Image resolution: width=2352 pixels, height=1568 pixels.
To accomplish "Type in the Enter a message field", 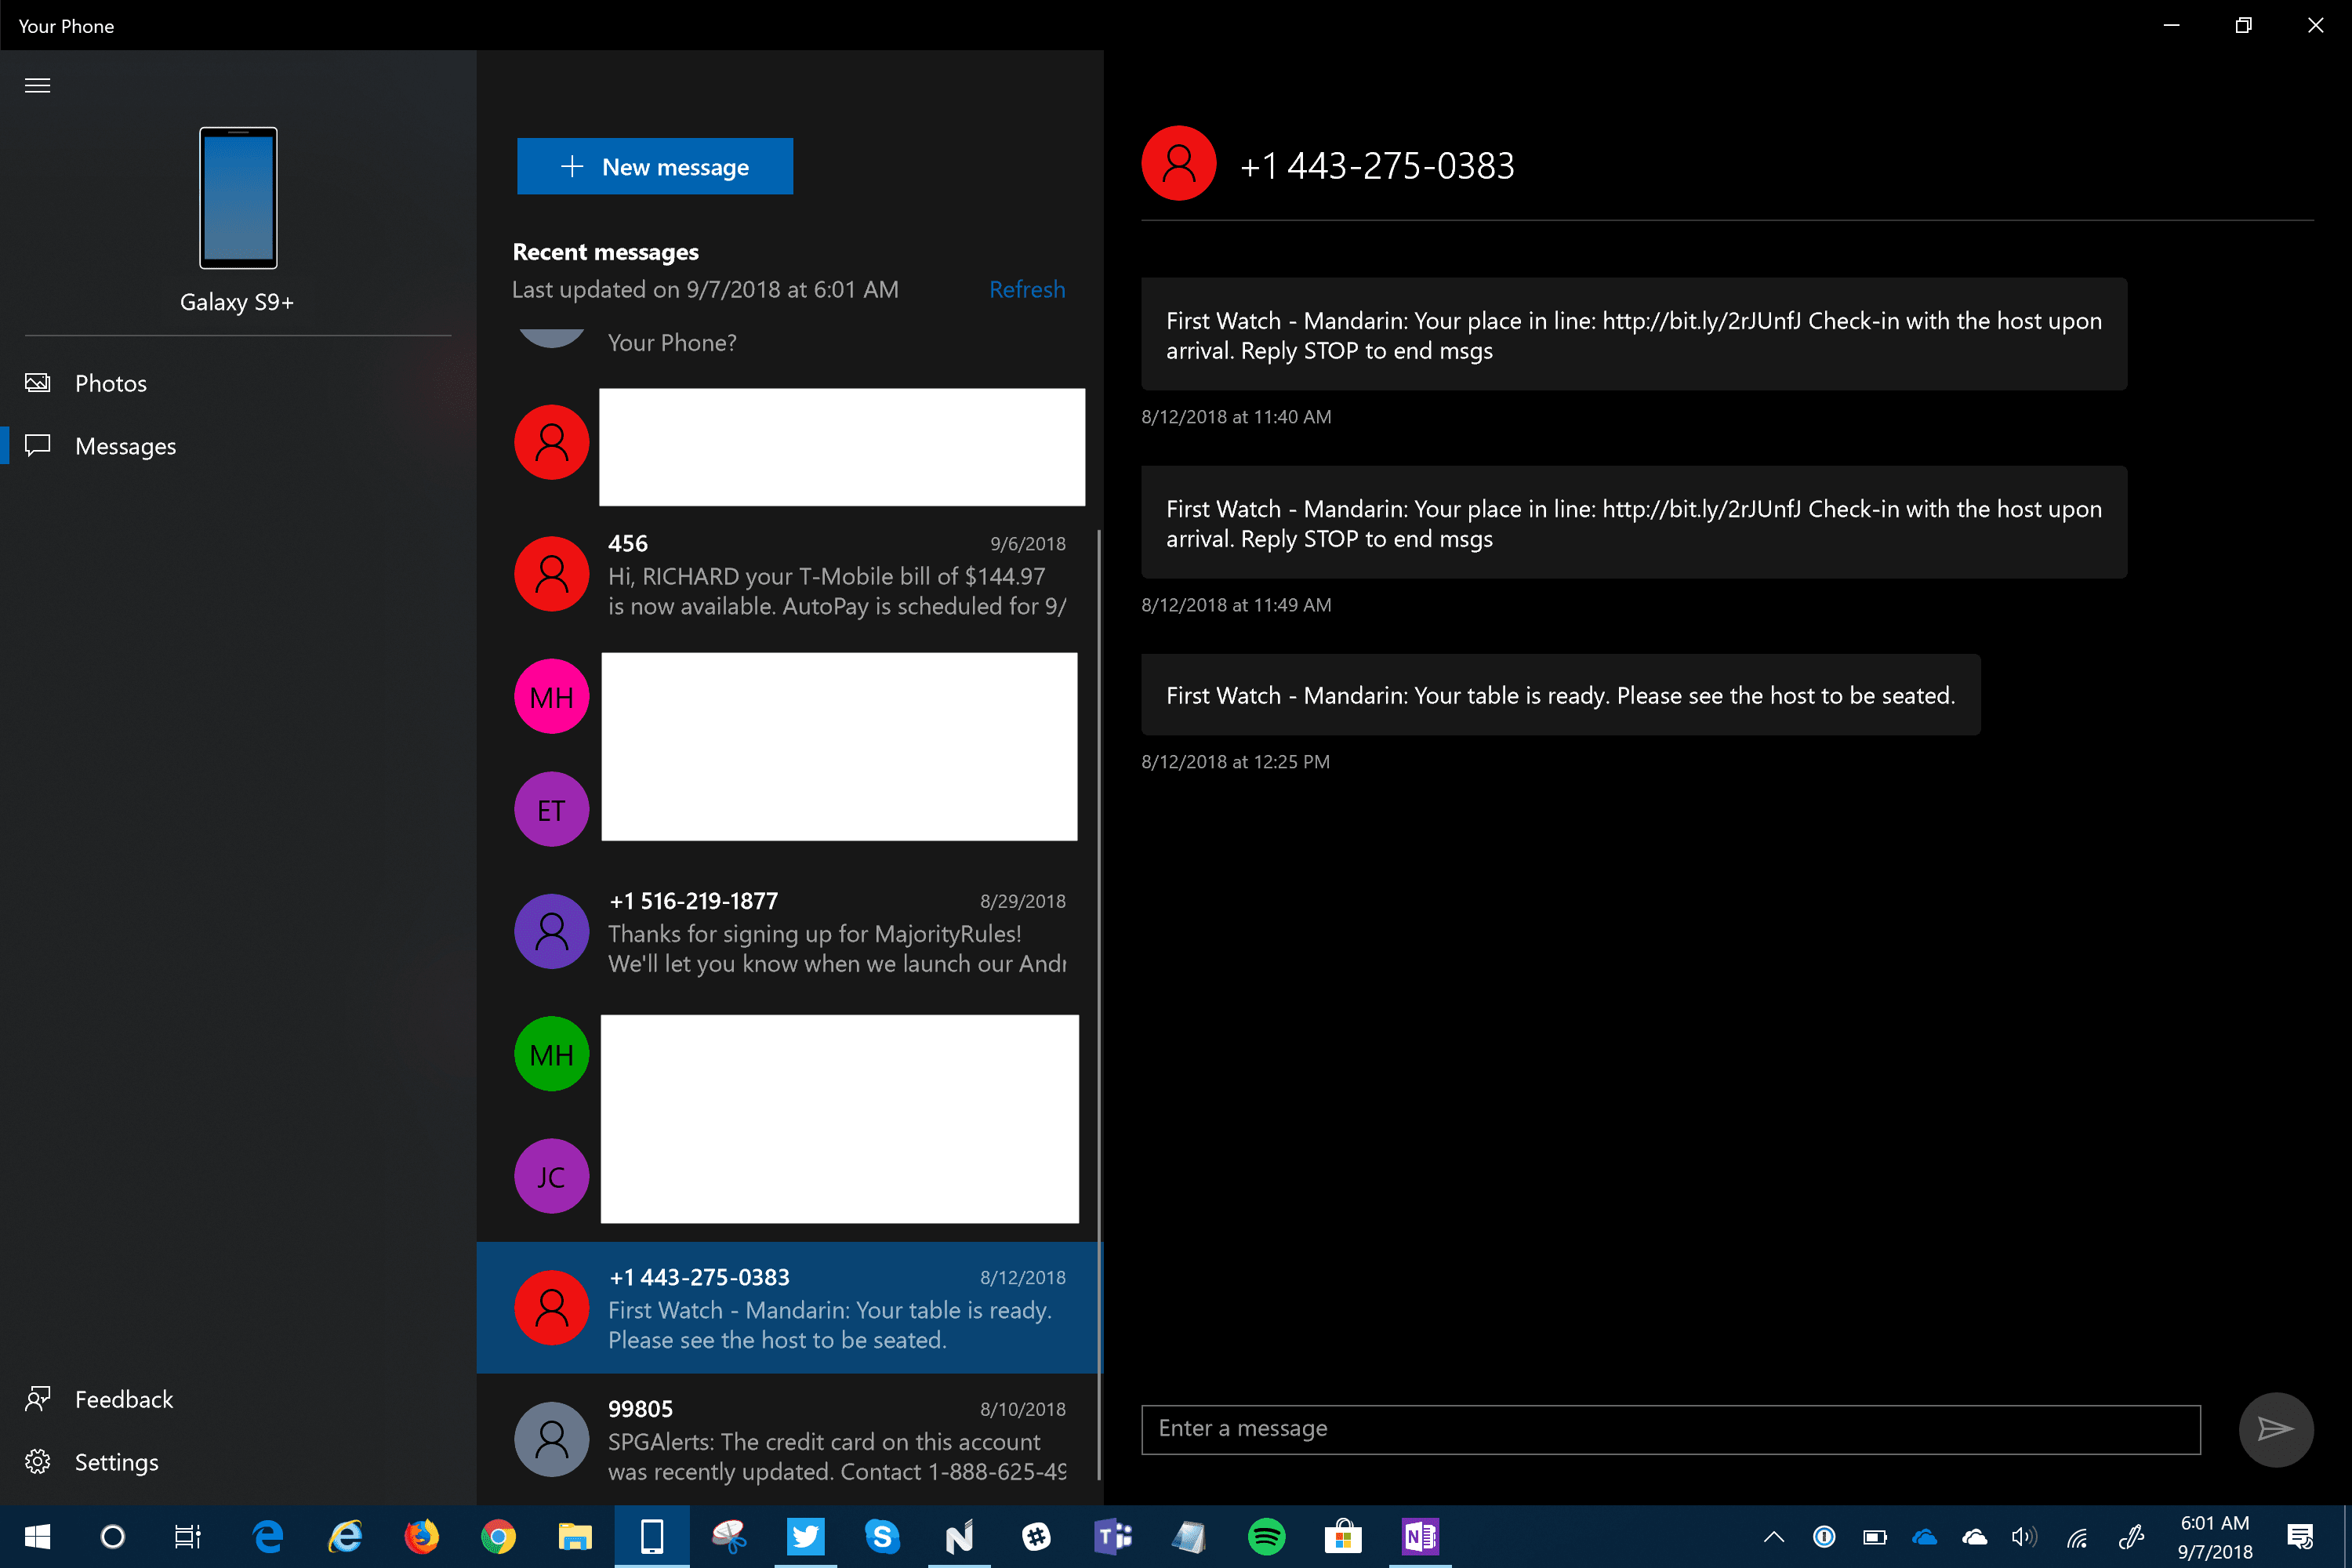I will coord(1670,1429).
